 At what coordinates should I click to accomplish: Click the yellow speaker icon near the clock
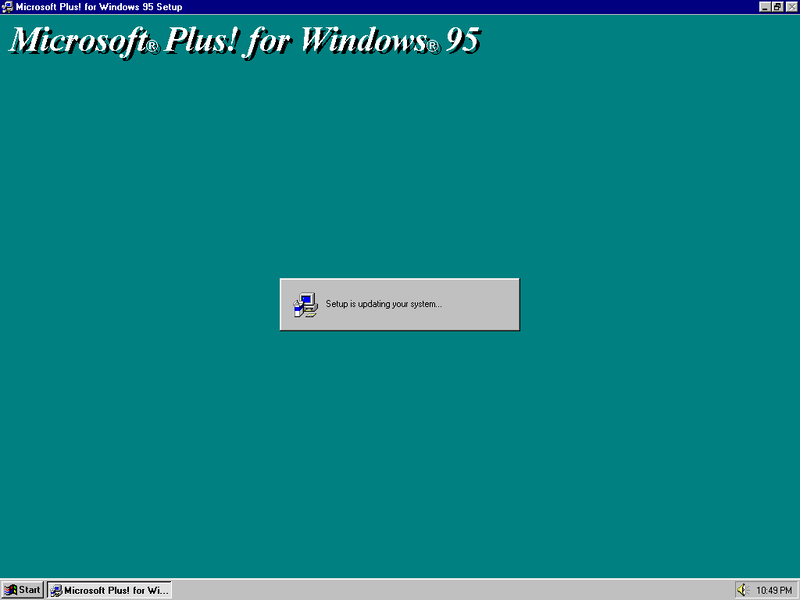(x=746, y=589)
